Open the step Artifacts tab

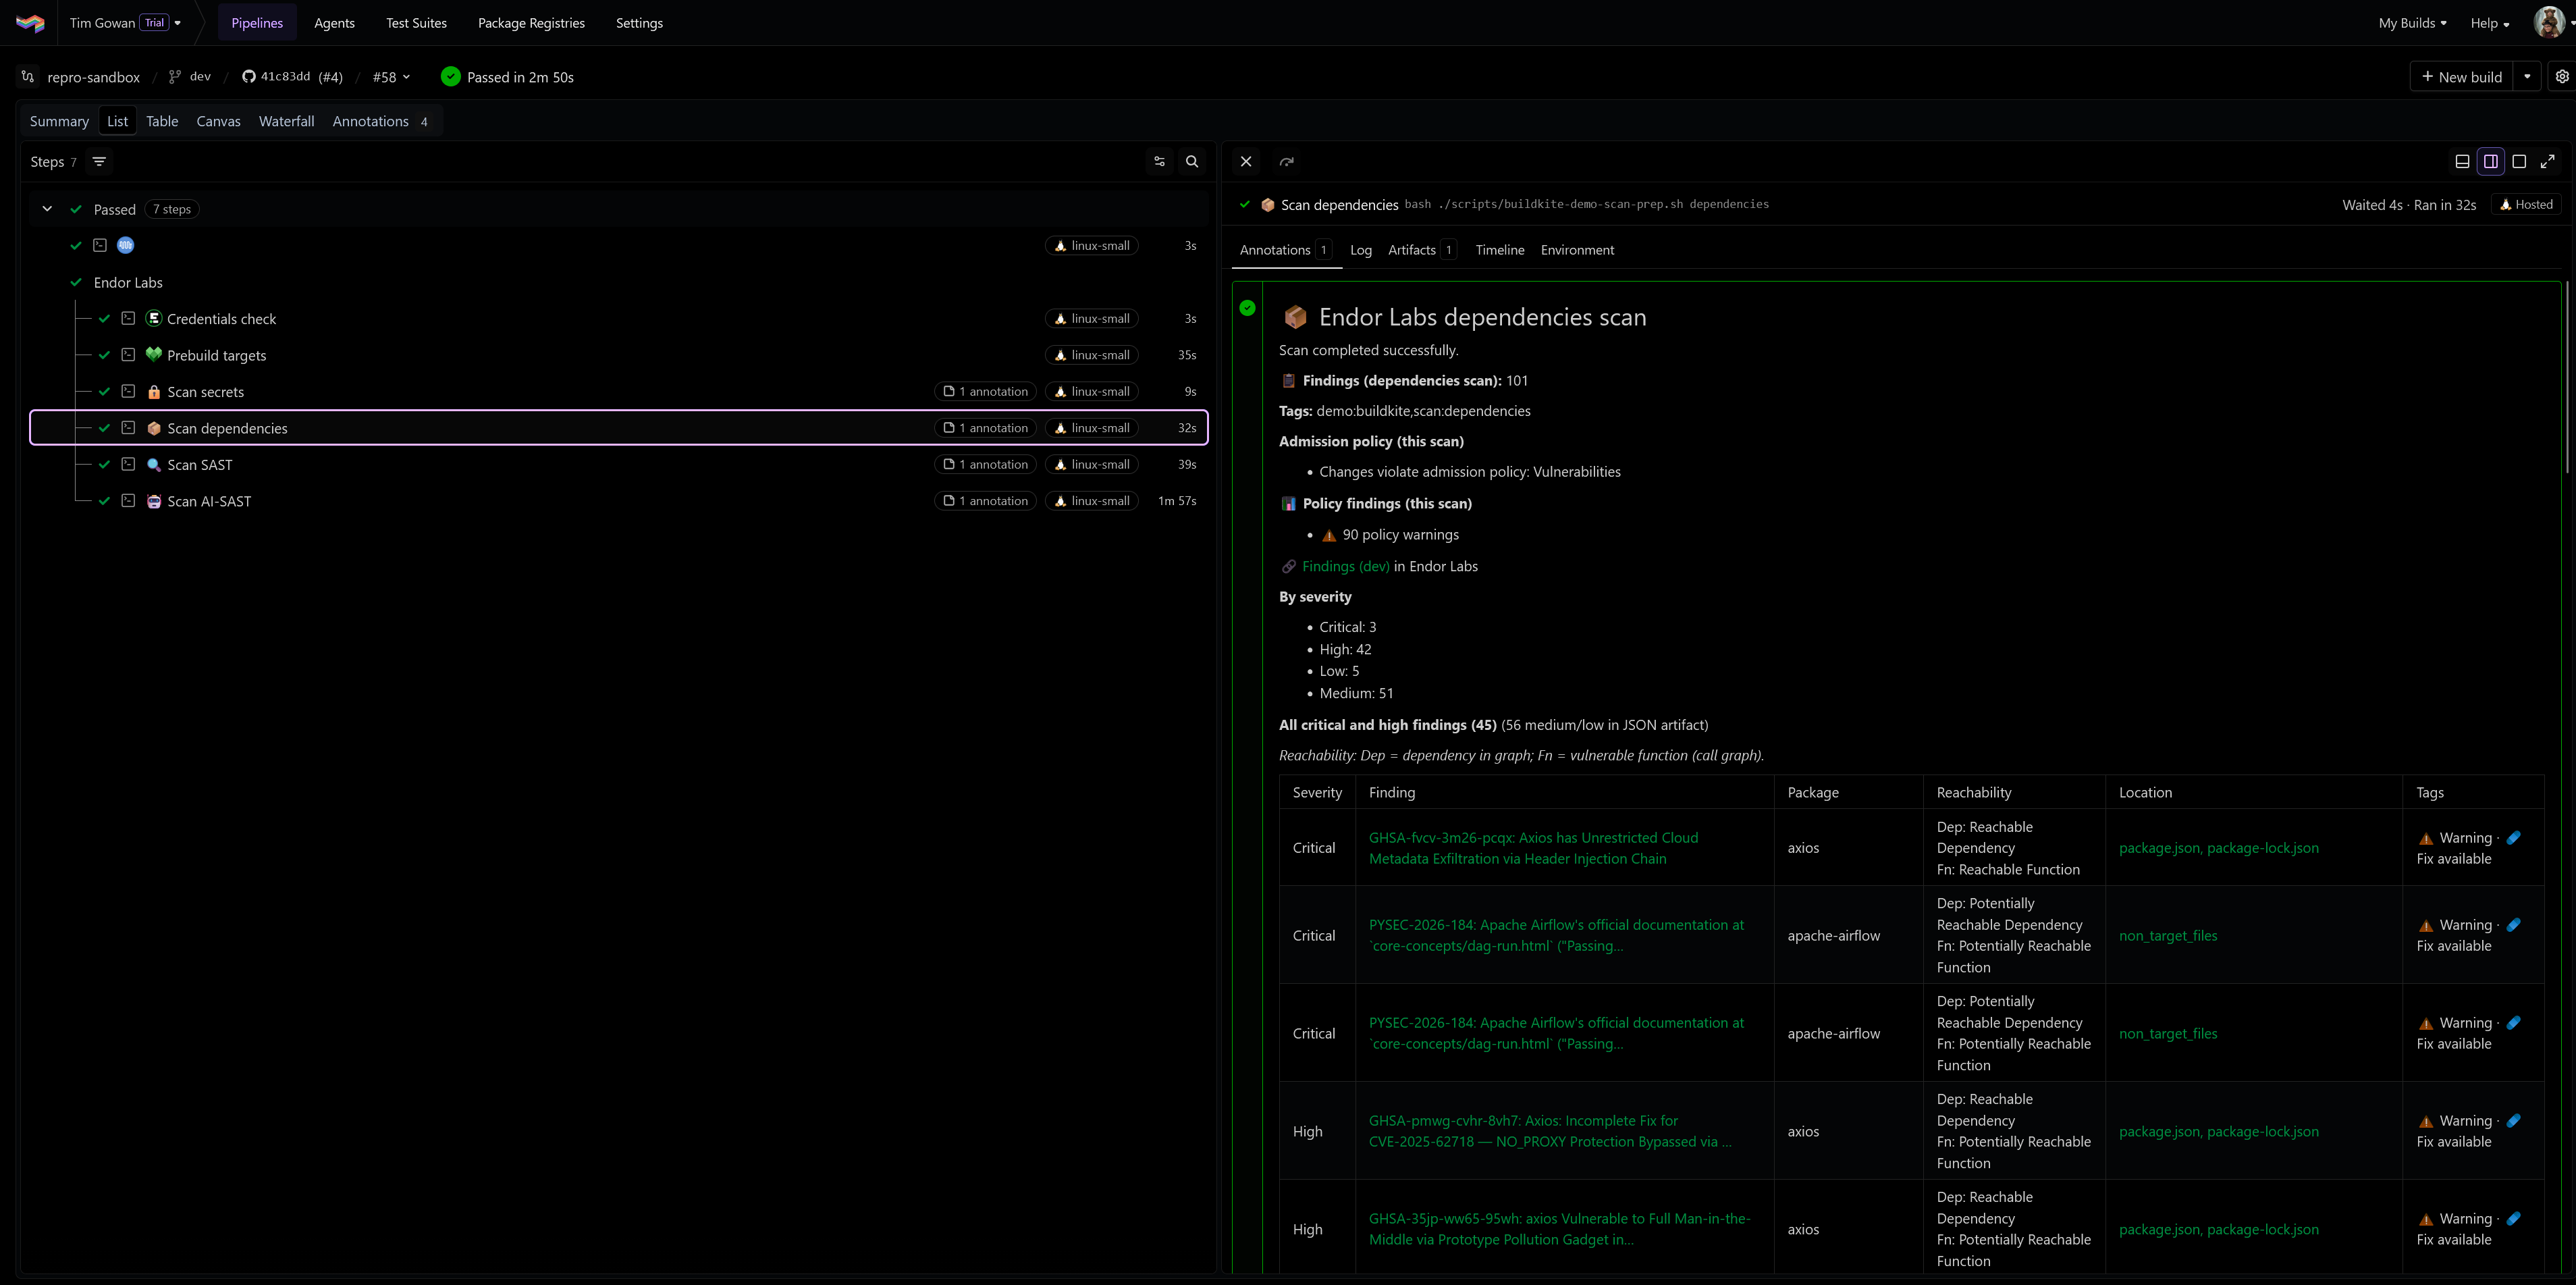[x=1422, y=250]
